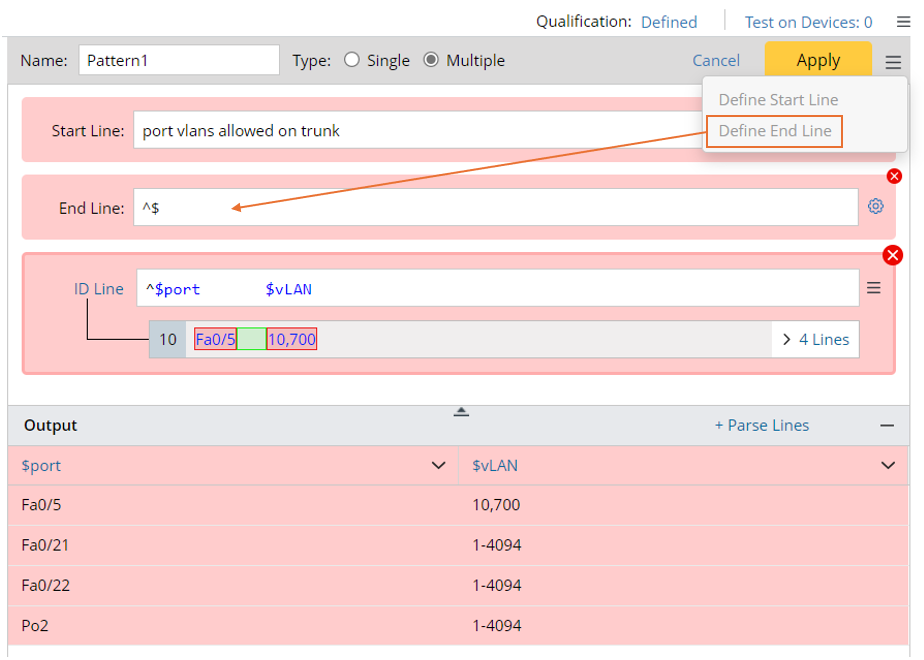Cancel editing Pattern1
The width and height of the screenshot is (924, 660).
click(x=716, y=60)
